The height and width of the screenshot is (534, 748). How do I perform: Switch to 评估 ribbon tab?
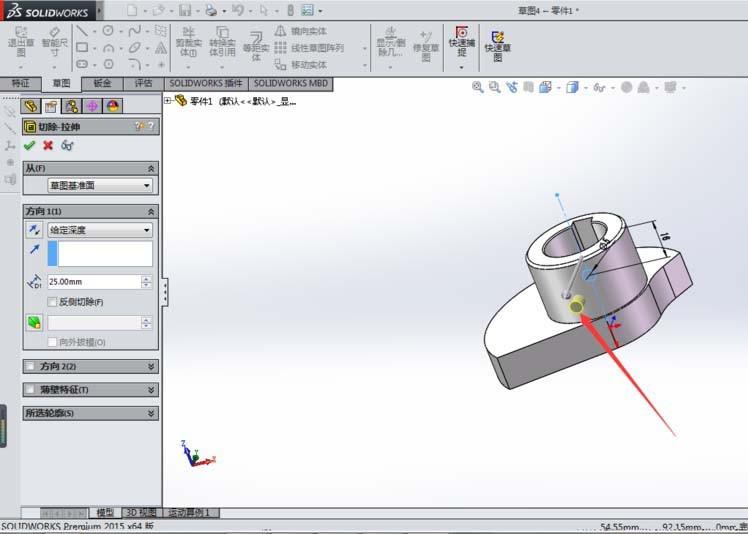point(143,84)
